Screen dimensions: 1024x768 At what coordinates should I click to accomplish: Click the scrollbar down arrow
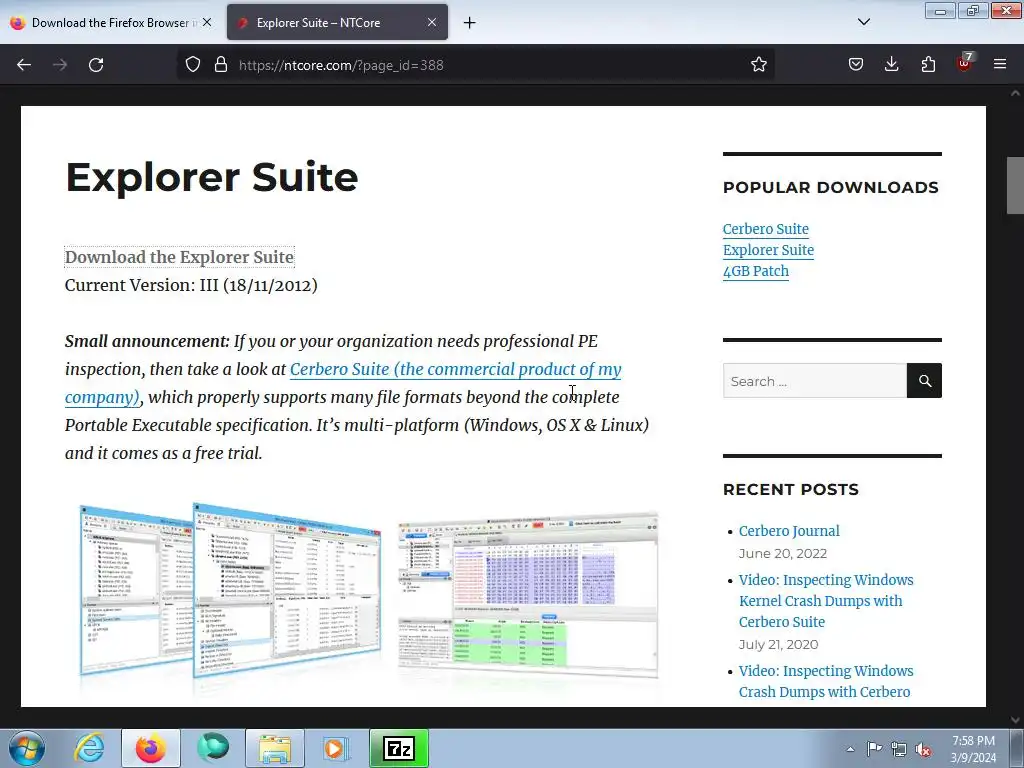click(1015, 720)
